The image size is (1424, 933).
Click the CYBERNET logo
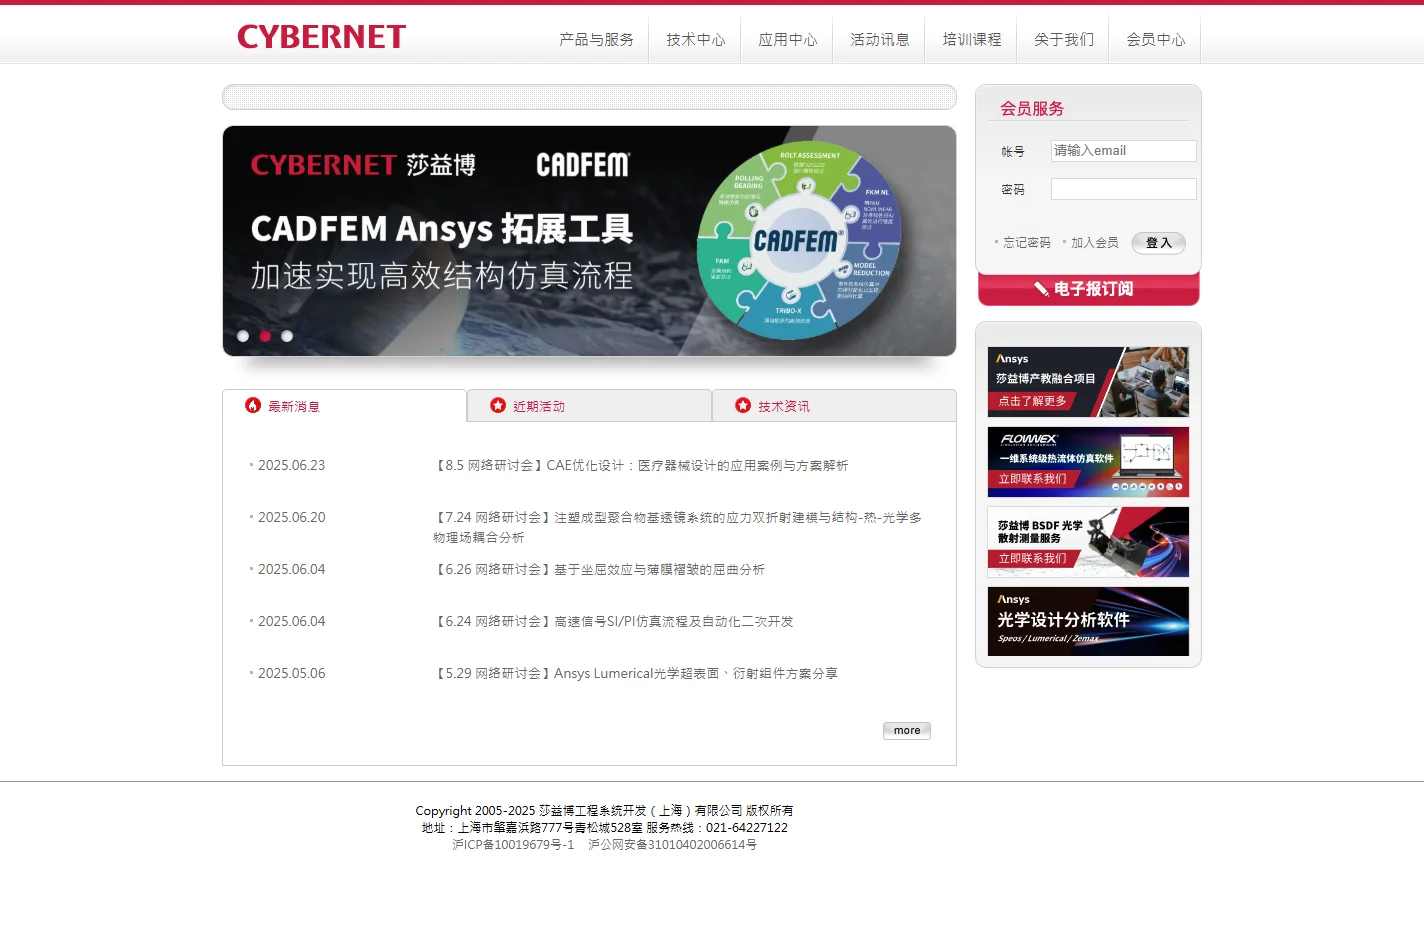[321, 37]
